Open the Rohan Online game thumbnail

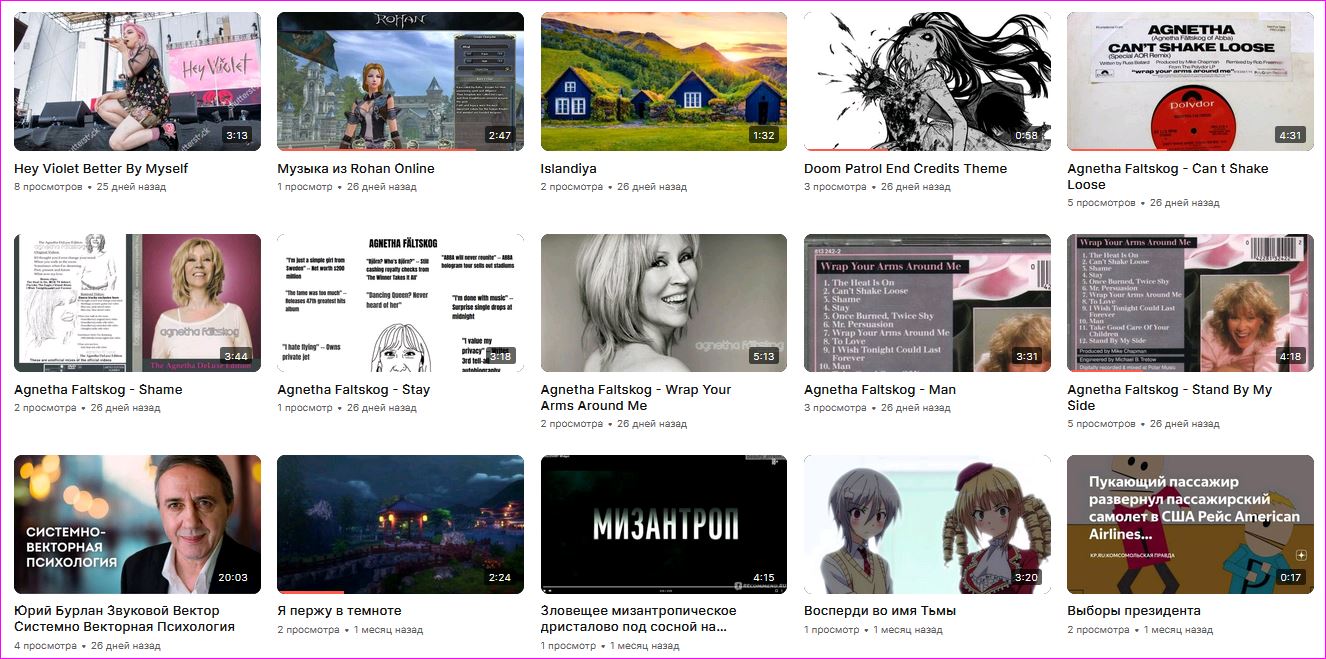point(400,81)
